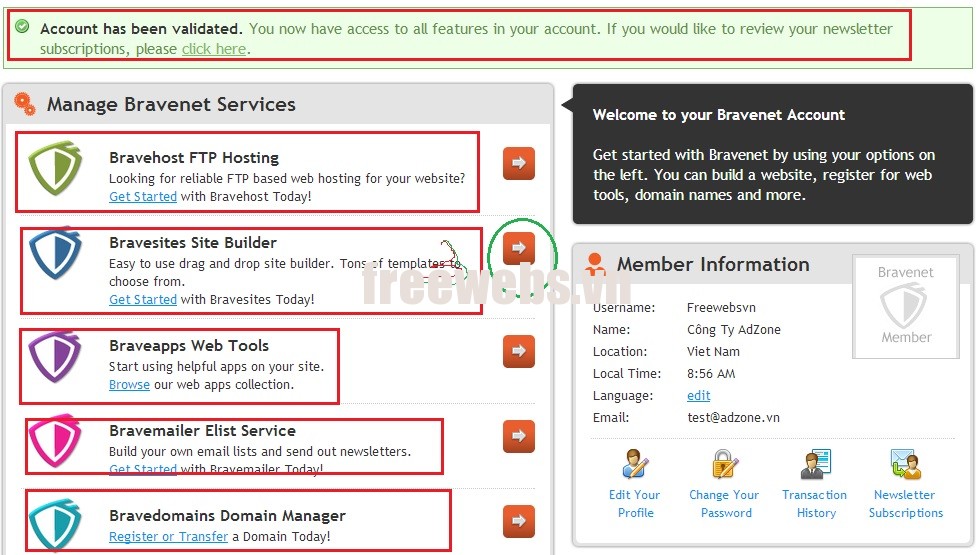Click the Bravenet Member badge image
Viewport: 980px width, 555px height.
905,306
